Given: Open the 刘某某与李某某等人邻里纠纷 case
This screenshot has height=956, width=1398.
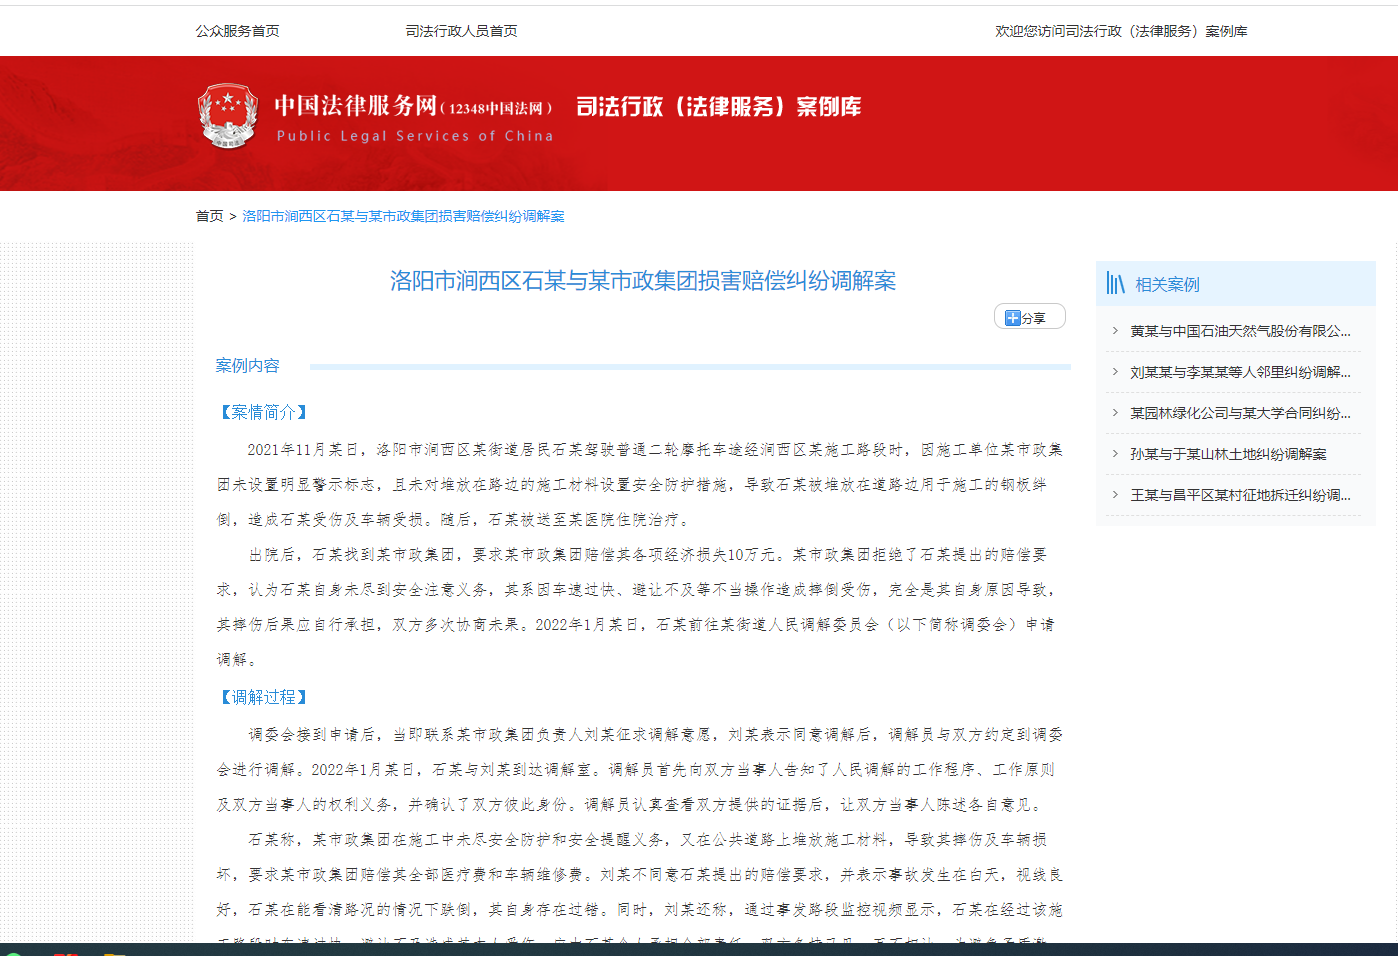Looking at the screenshot, I should coord(1240,372).
